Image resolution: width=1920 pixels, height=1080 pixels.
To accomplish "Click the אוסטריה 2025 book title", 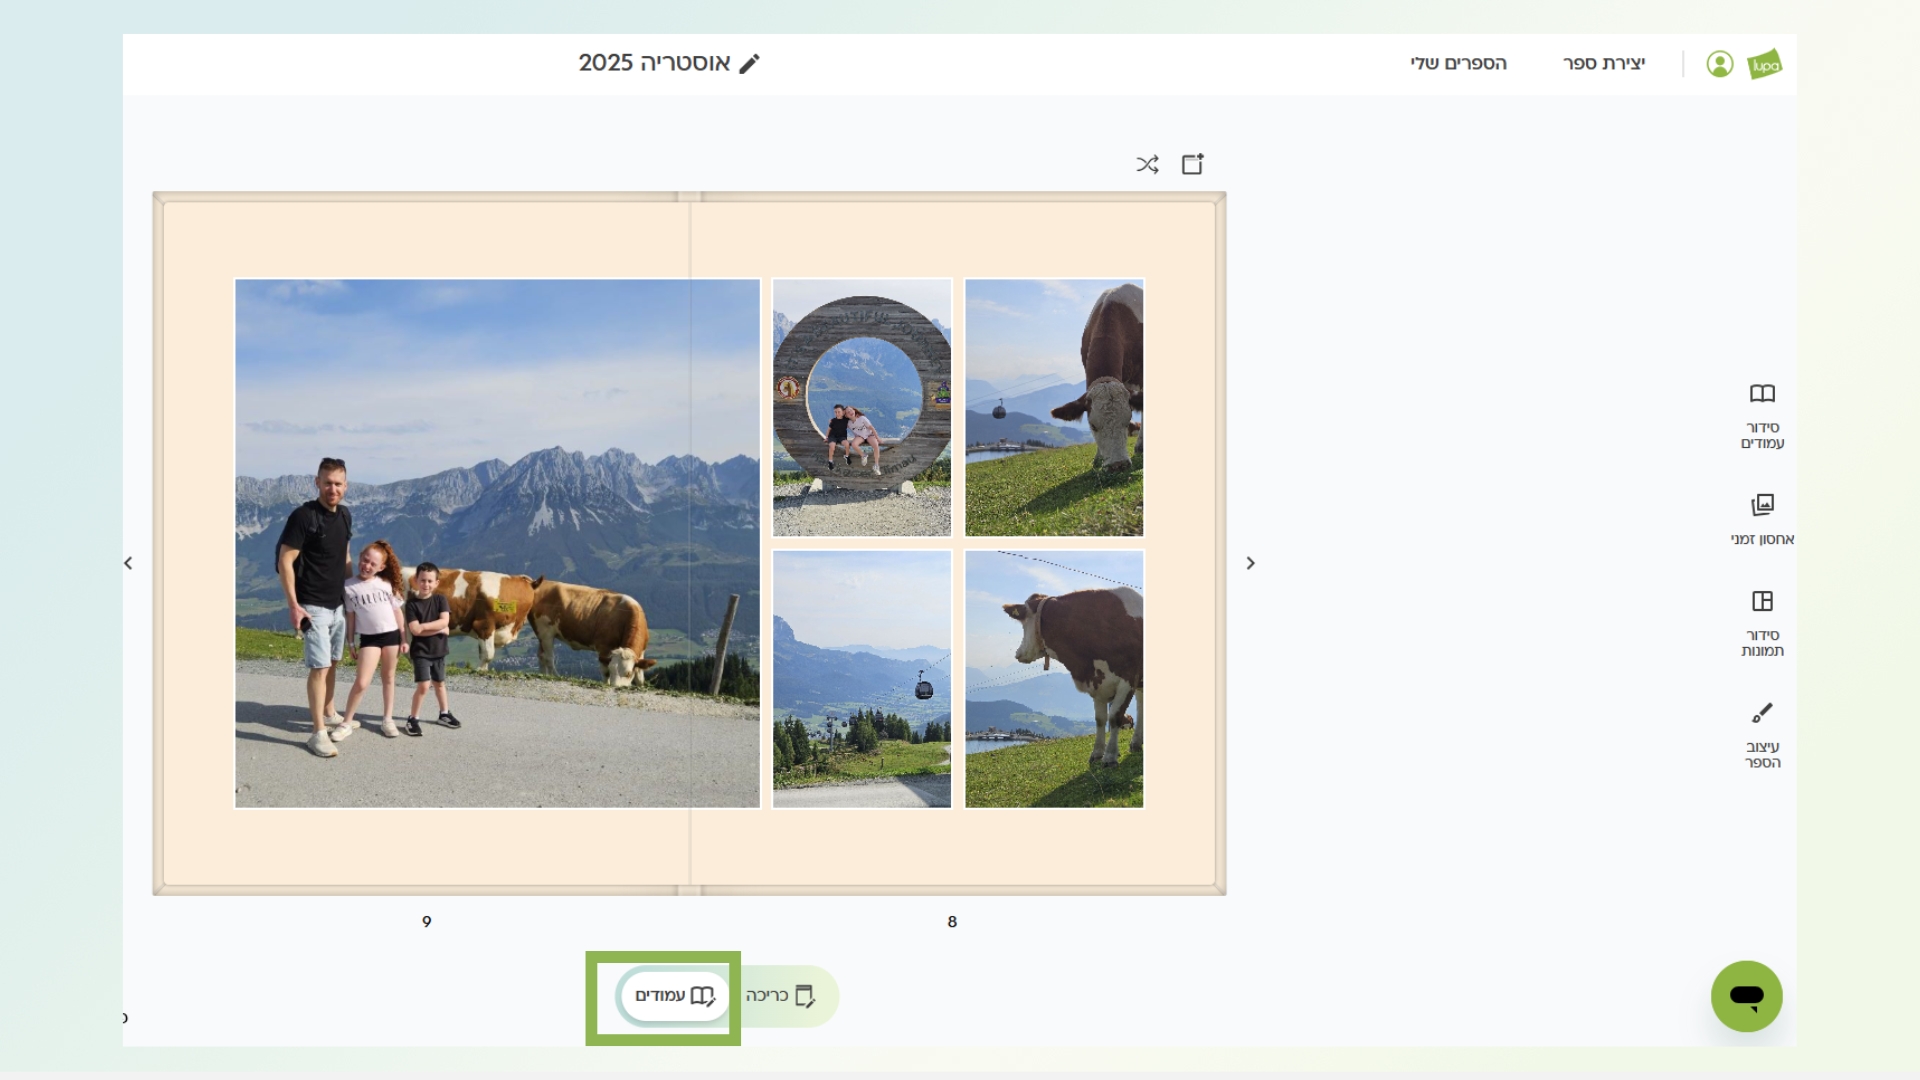I will (654, 63).
